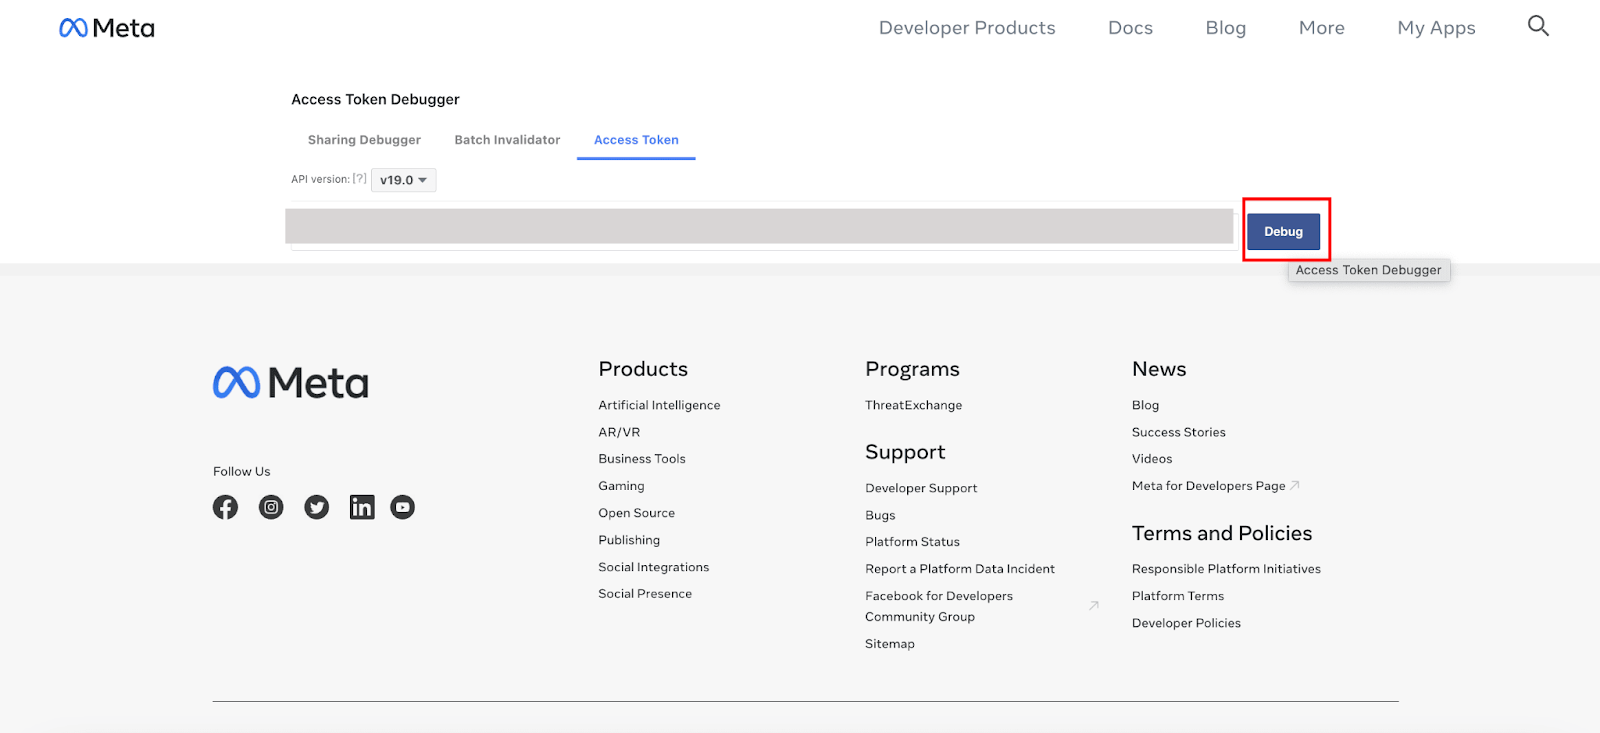Open the Developer Policies link
Image resolution: width=1600 pixels, height=733 pixels.
[1186, 623]
